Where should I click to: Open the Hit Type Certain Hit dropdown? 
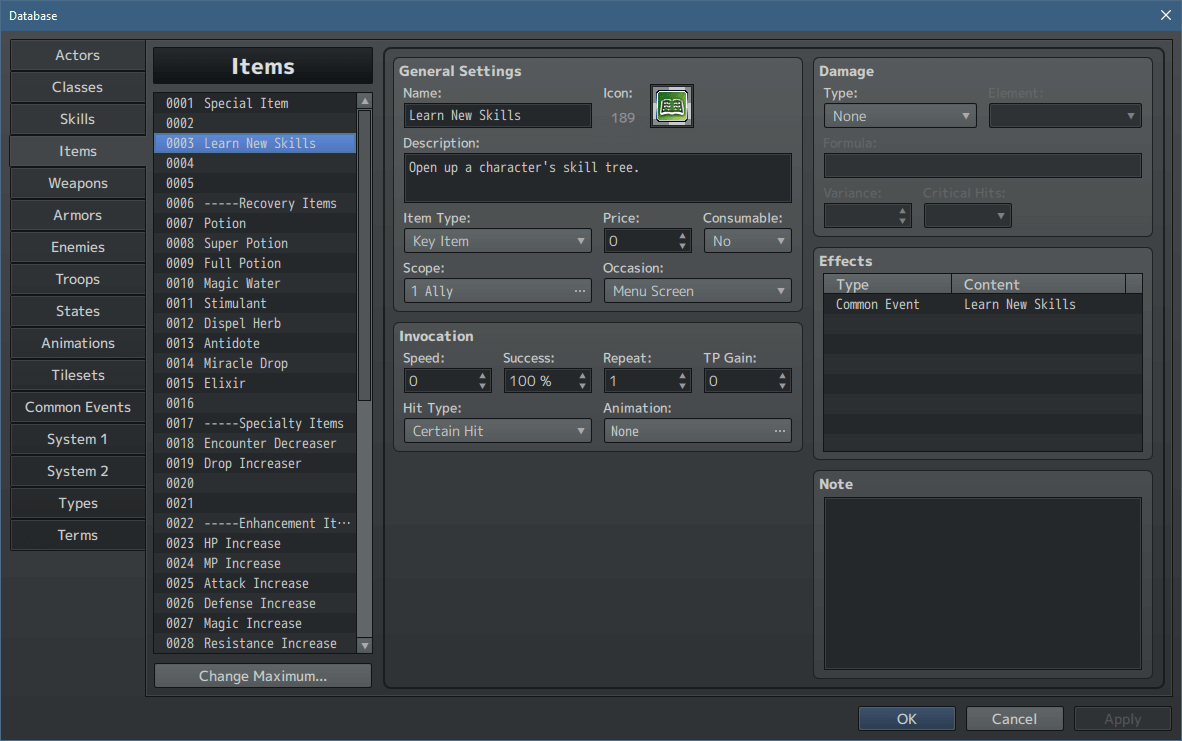tap(498, 431)
